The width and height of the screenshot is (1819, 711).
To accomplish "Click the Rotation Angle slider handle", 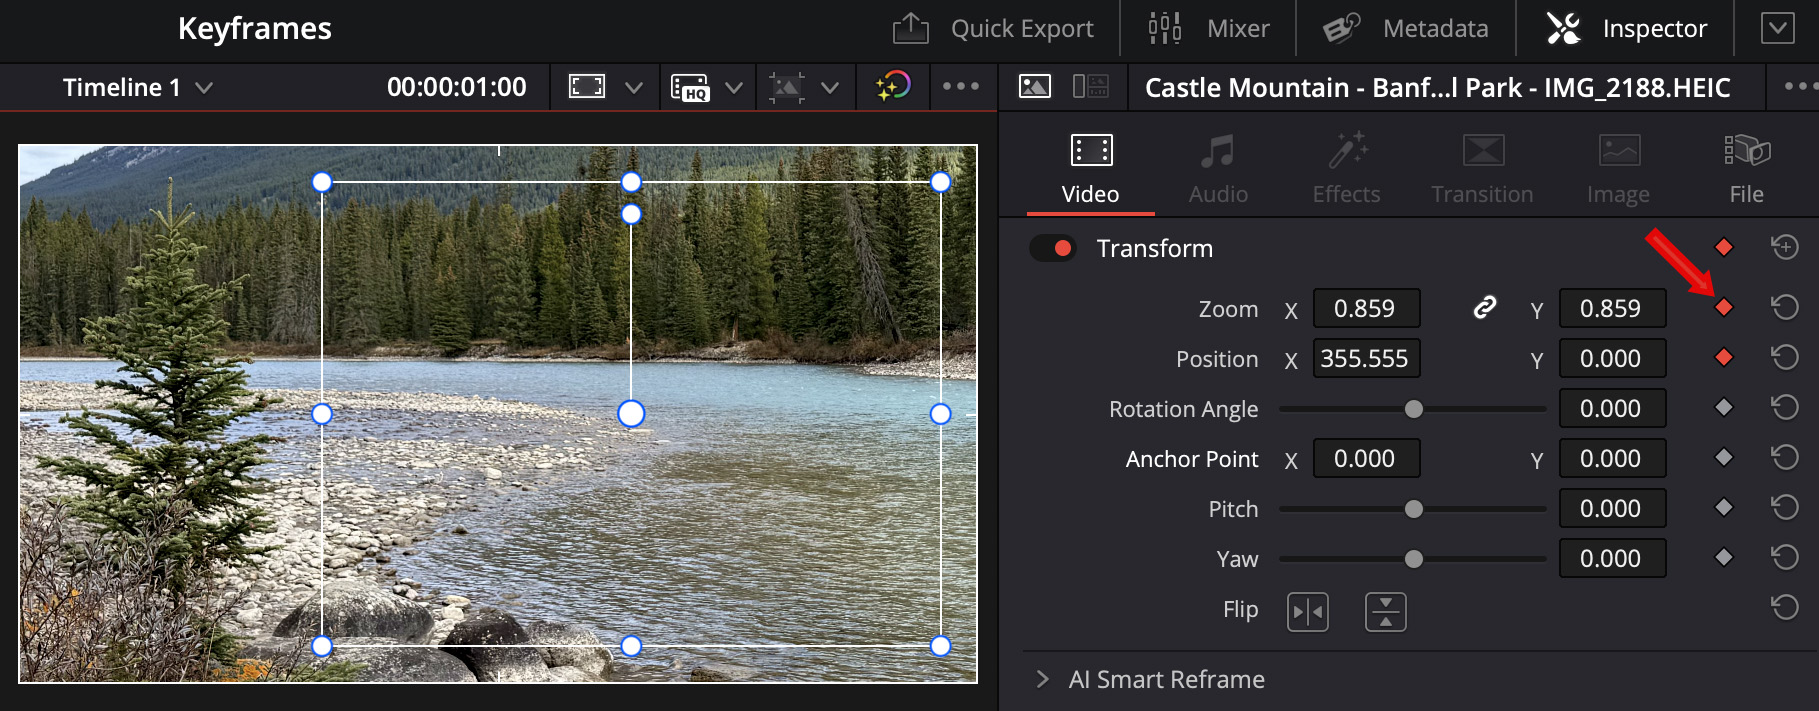I will [x=1413, y=409].
